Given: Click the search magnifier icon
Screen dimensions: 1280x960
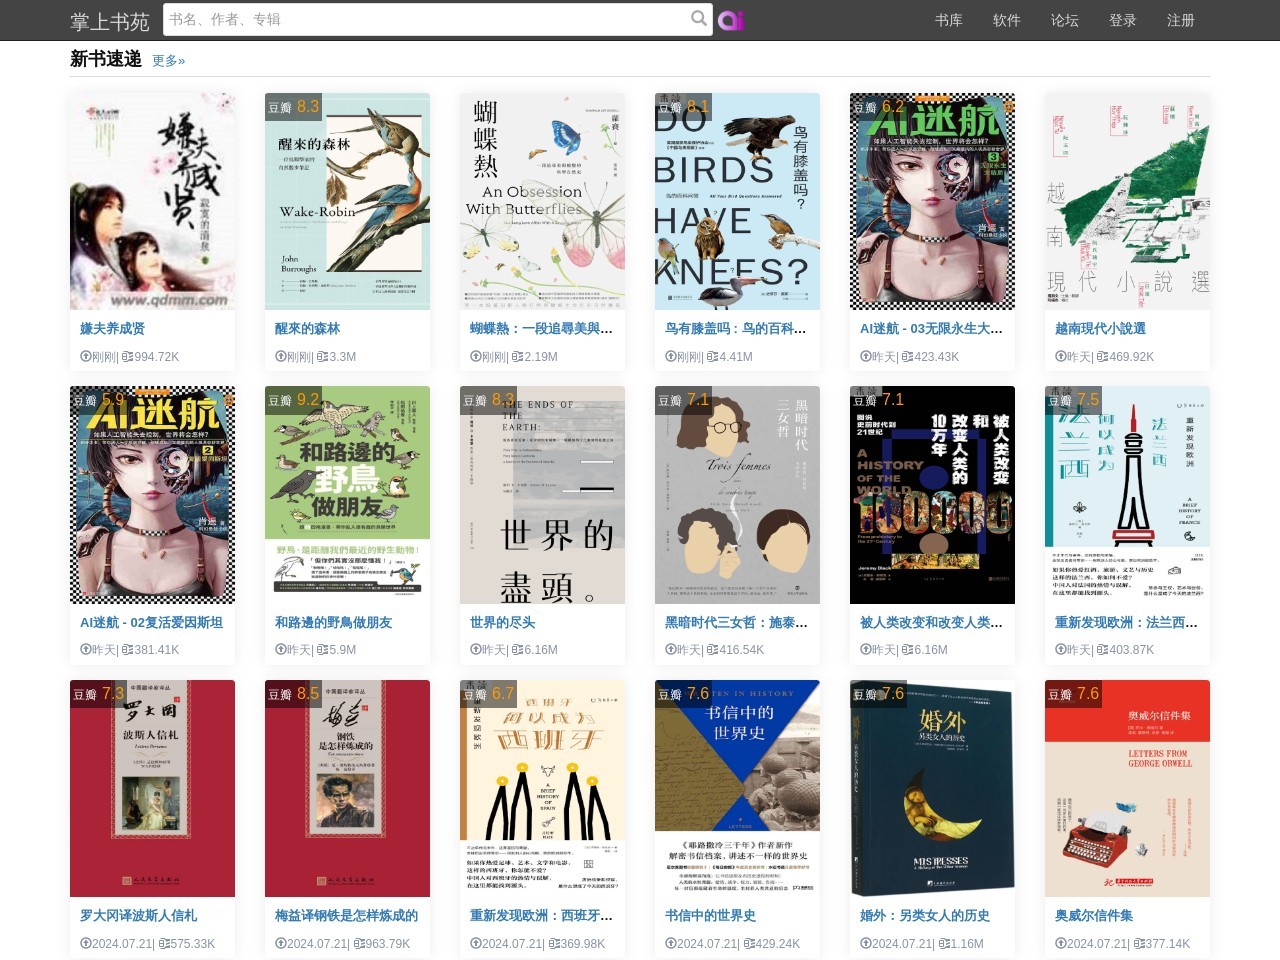Looking at the screenshot, I should pyautogui.click(x=698, y=18).
